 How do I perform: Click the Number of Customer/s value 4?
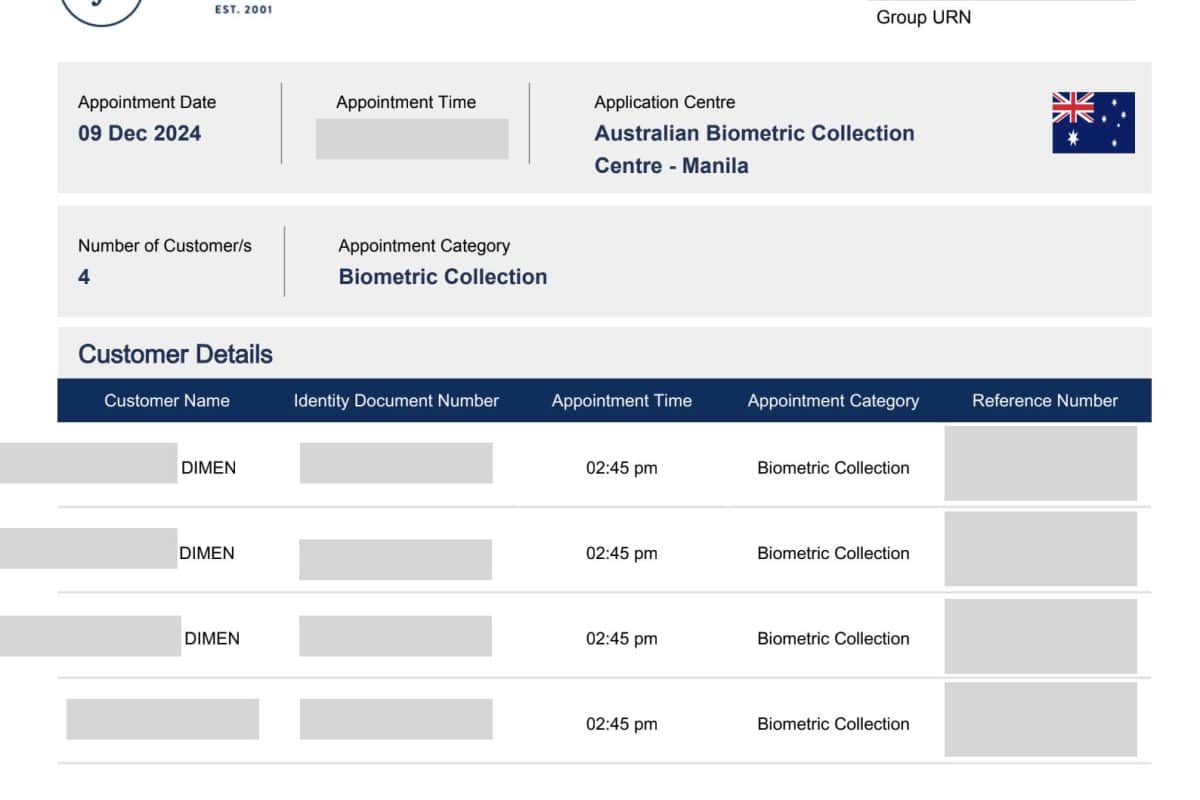[84, 277]
